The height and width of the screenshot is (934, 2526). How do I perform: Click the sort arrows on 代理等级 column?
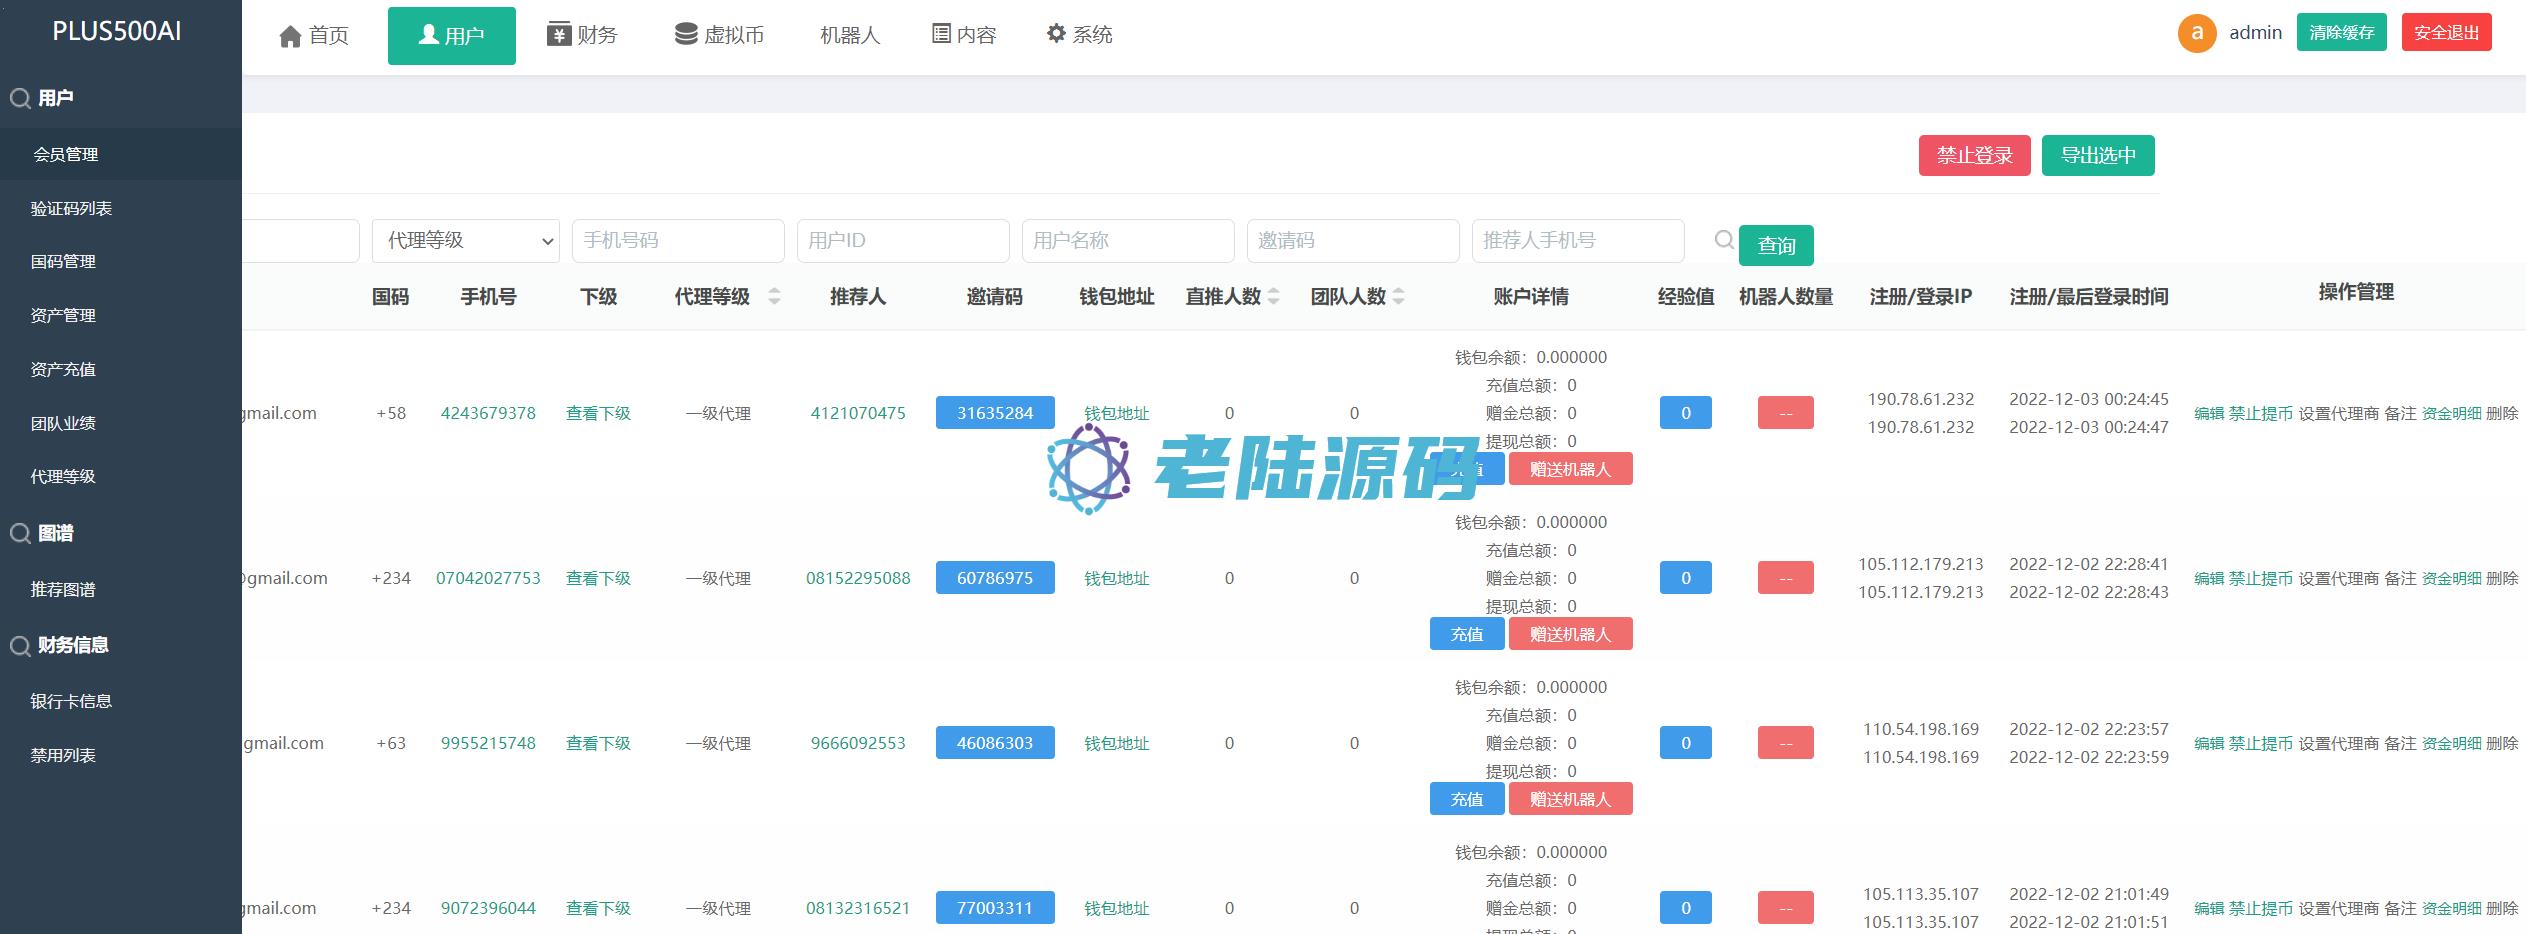tap(774, 296)
